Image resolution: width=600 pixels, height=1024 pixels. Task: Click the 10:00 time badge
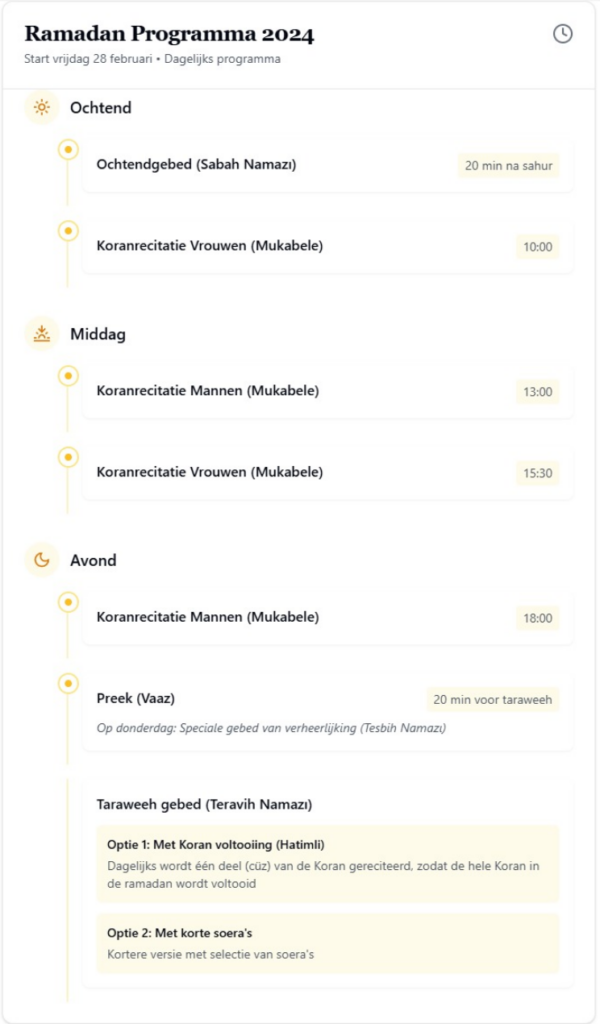click(537, 247)
